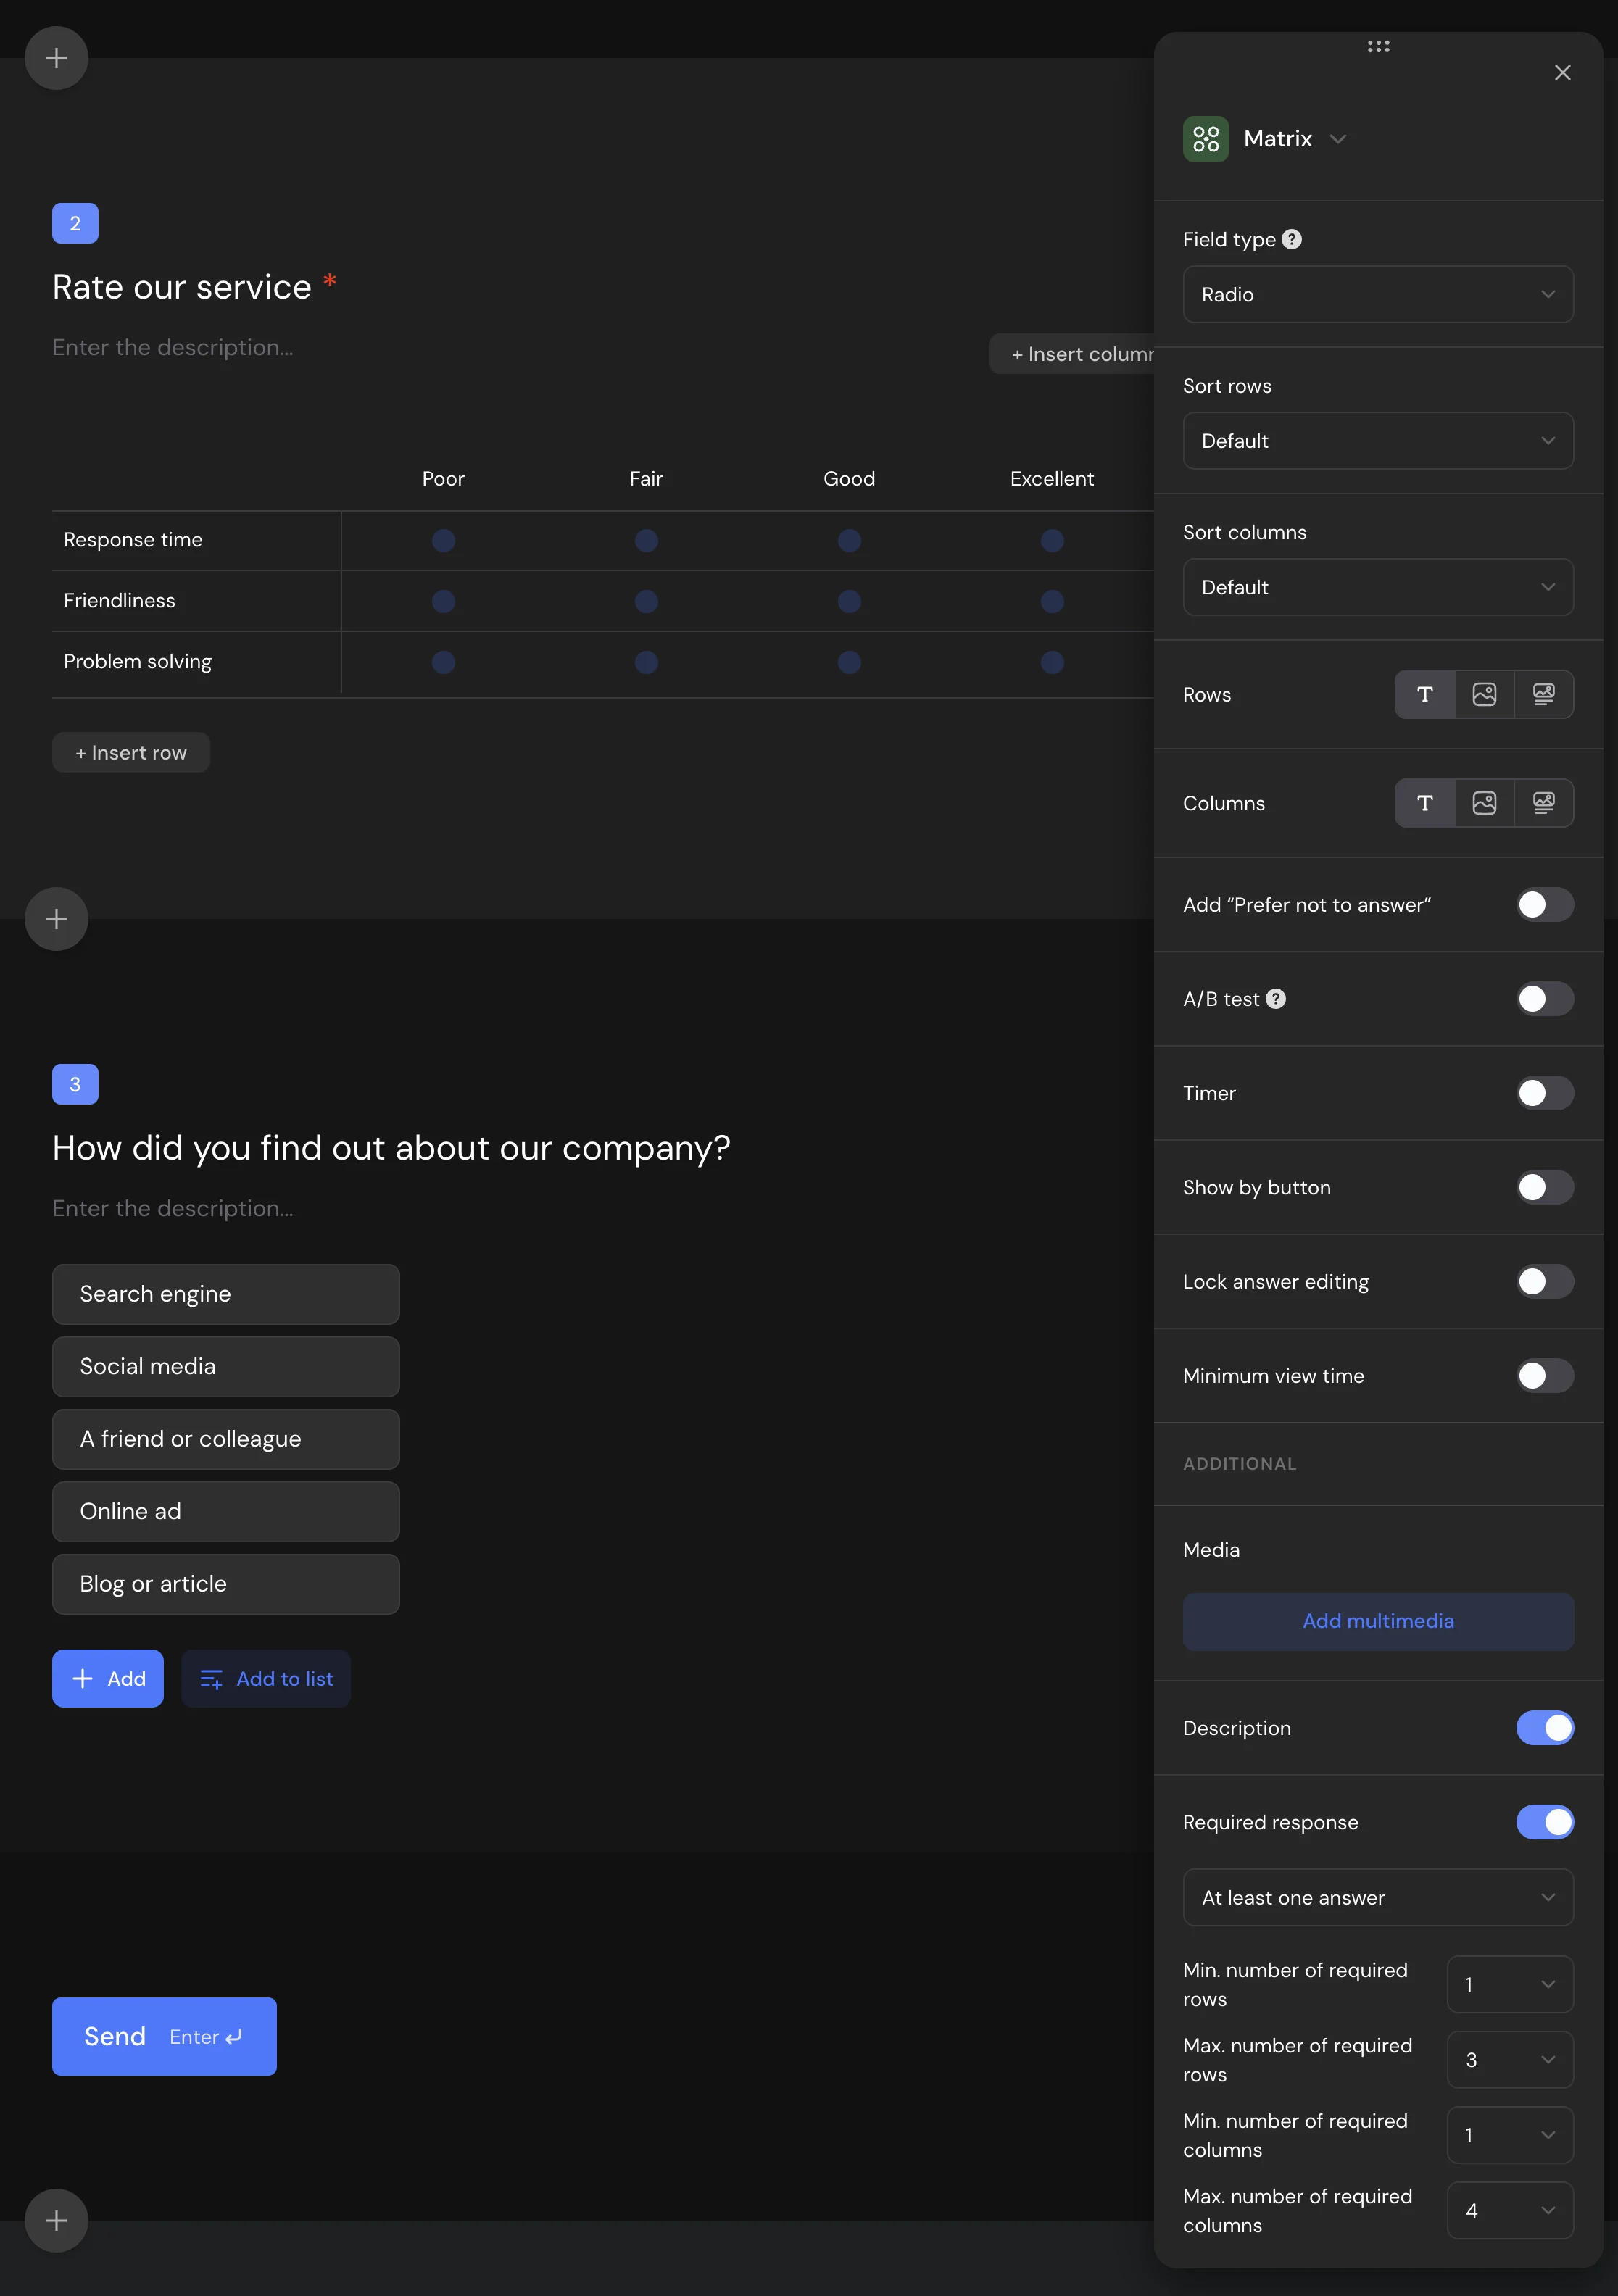Open the Sort columns dropdown
The width and height of the screenshot is (1618, 2296).
[1378, 587]
